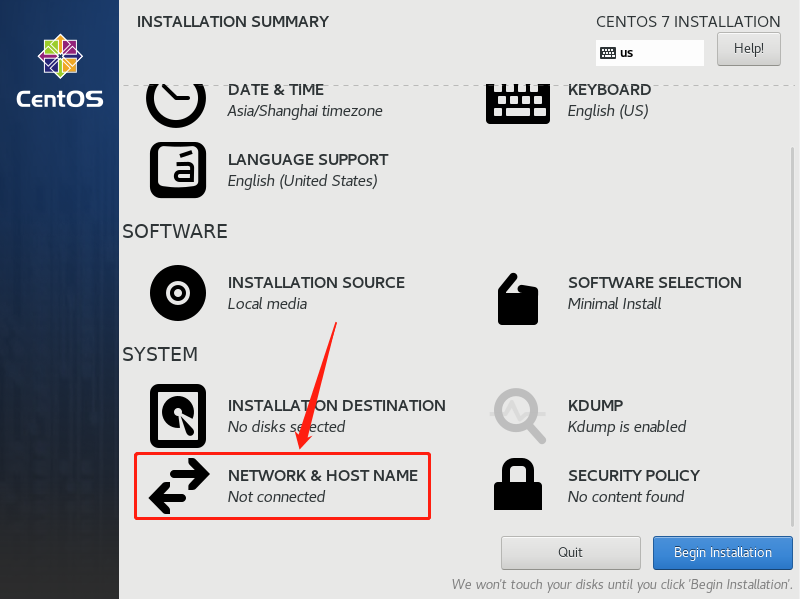Open the Keyboard layout icon
This screenshot has width=800, height=599.
518,104
